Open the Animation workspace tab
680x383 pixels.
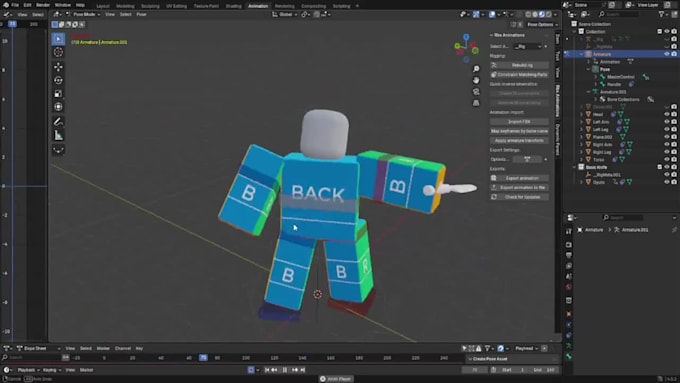[x=258, y=6]
